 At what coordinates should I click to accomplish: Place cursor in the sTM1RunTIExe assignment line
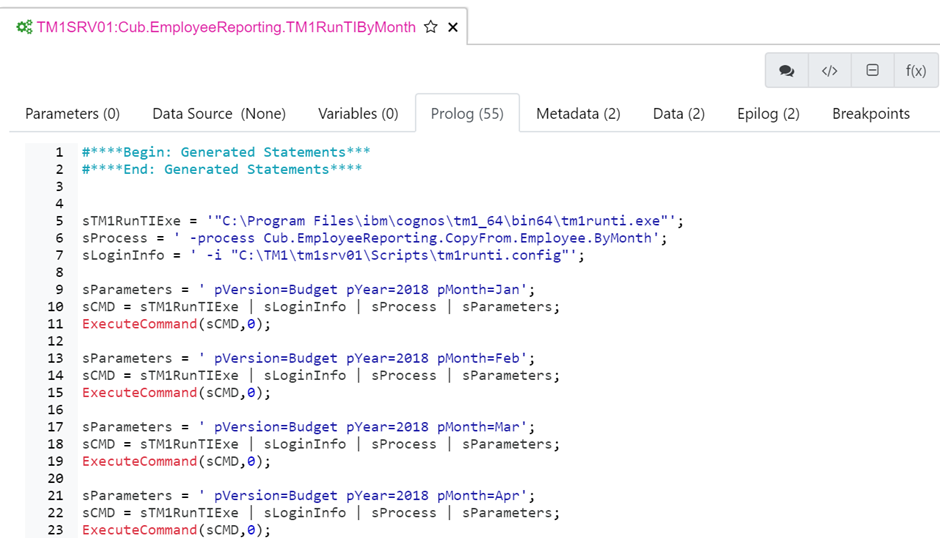[382, 221]
